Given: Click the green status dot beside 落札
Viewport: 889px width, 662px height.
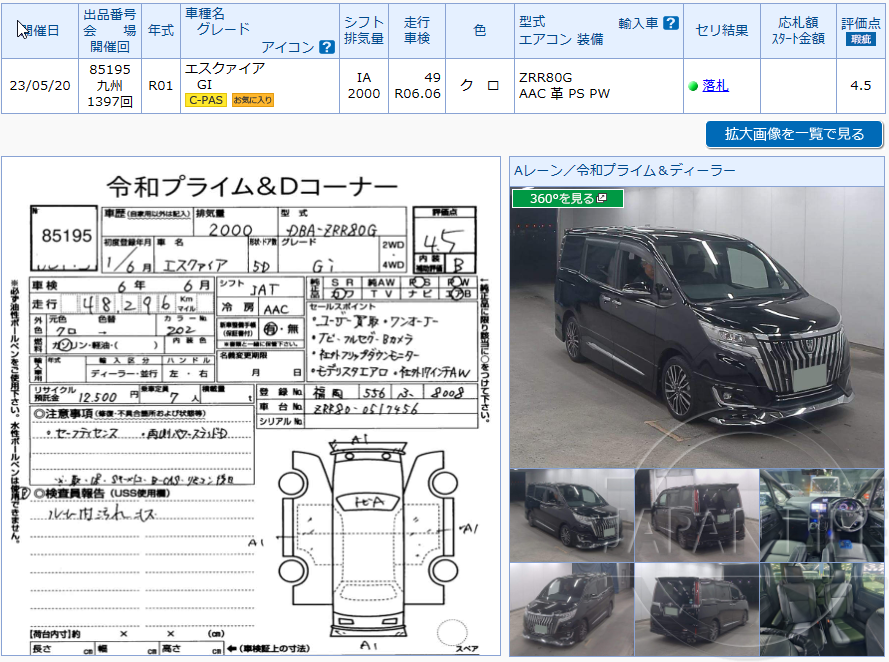Looking at the screenshot, I should coord(695,85).
